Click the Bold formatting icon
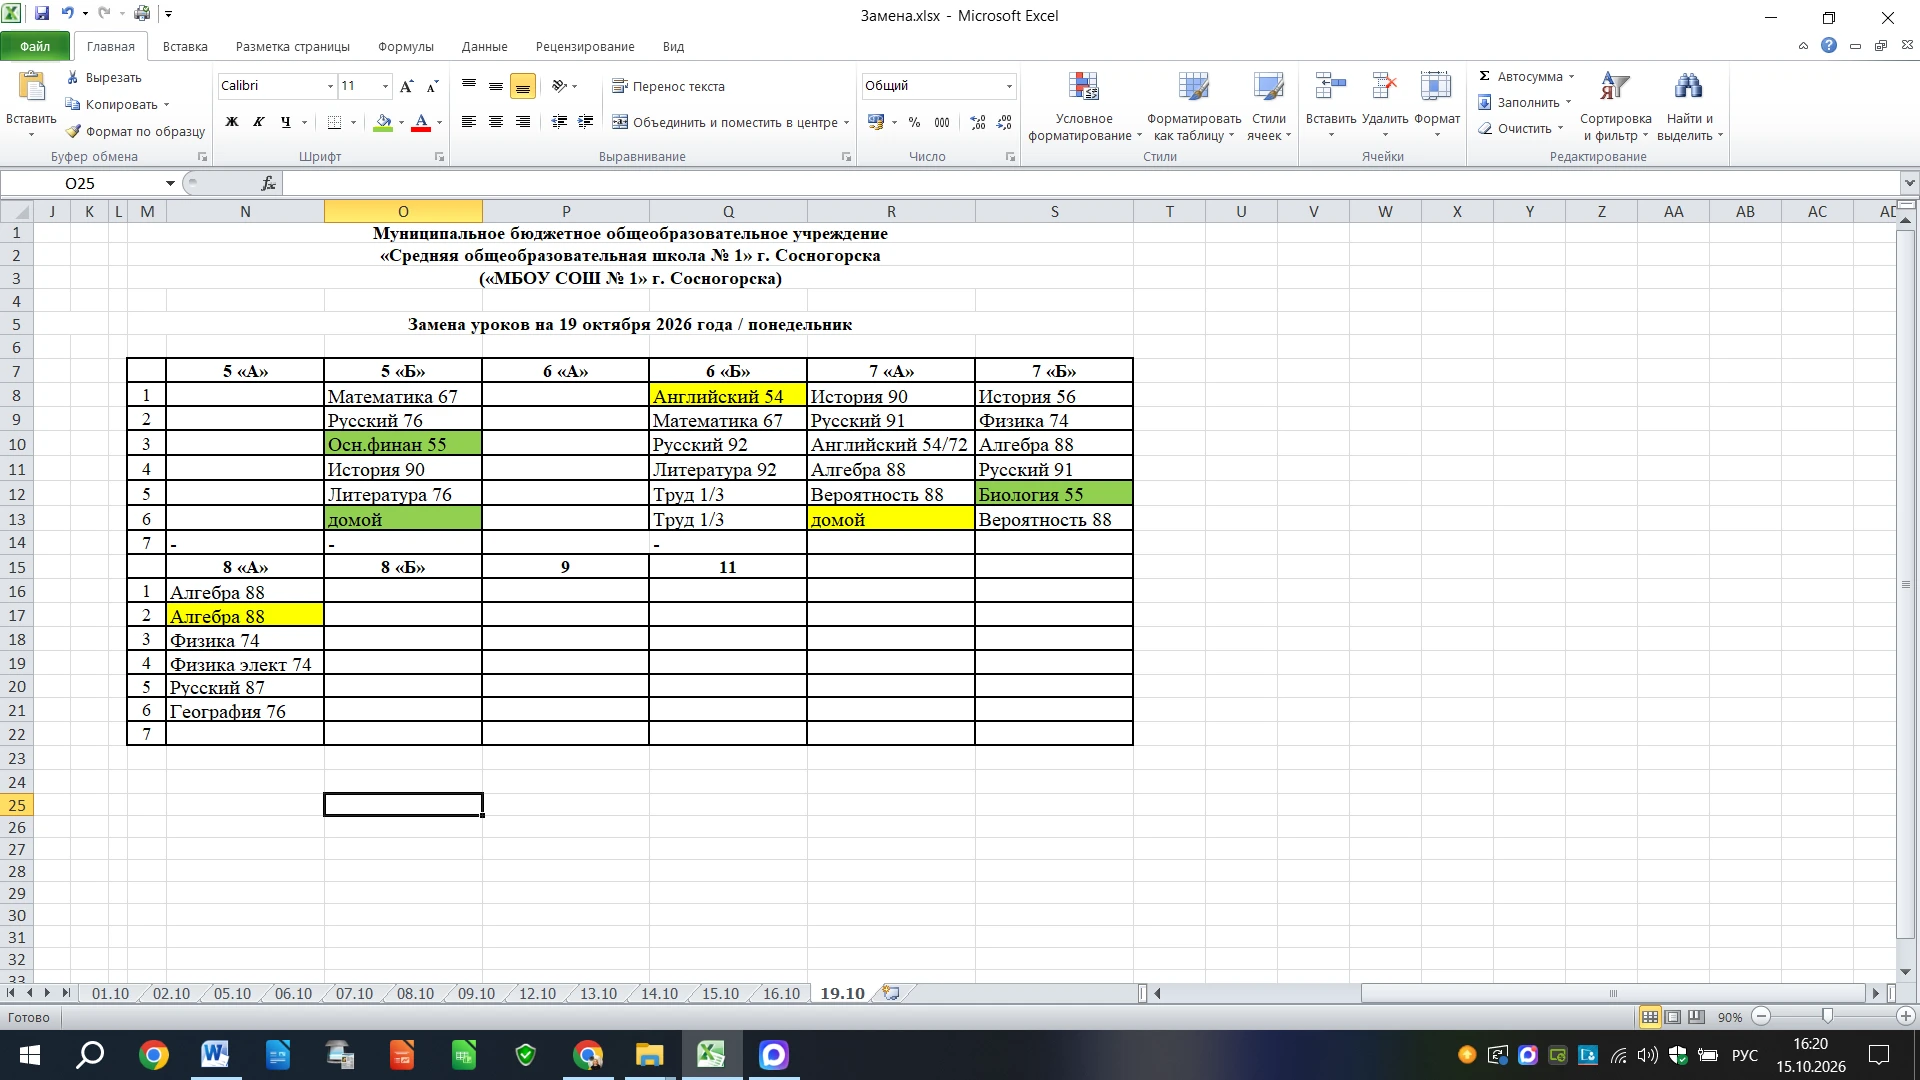 (x=232, y=122)
